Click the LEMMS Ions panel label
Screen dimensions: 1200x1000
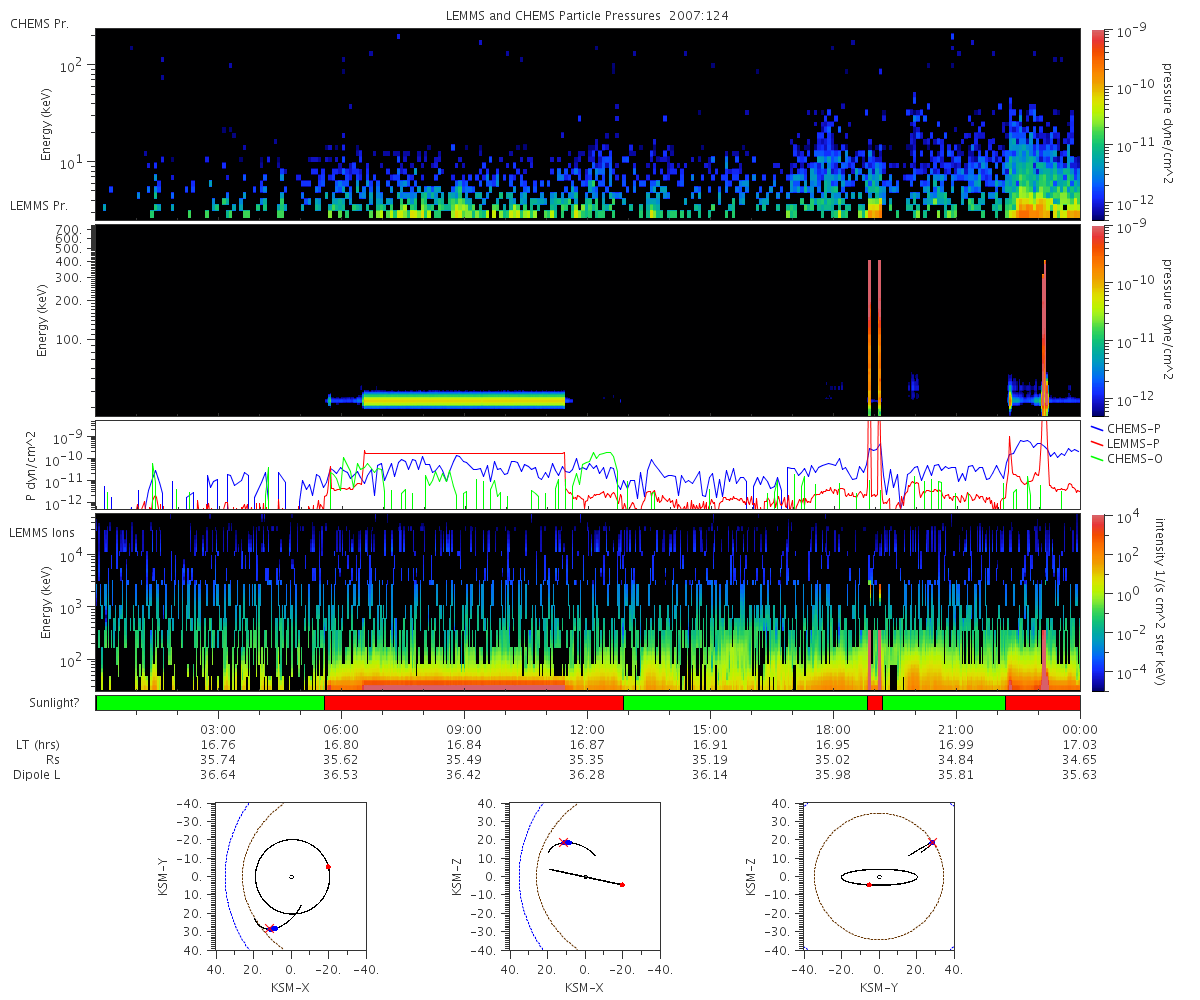click(x=41, y=532)
